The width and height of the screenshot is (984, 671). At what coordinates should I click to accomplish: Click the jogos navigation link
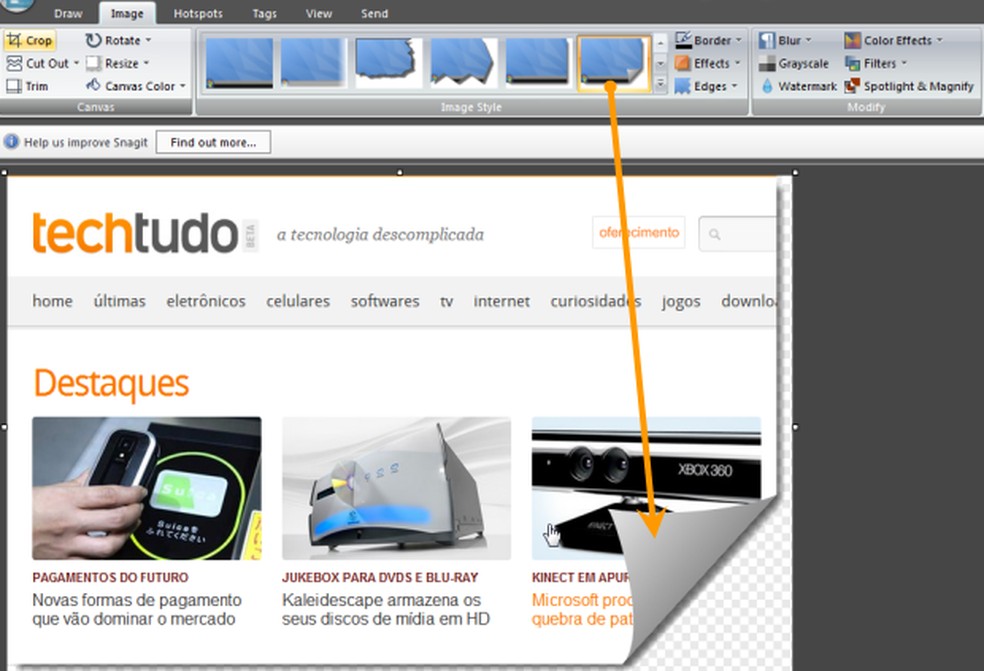coord(681,302)
